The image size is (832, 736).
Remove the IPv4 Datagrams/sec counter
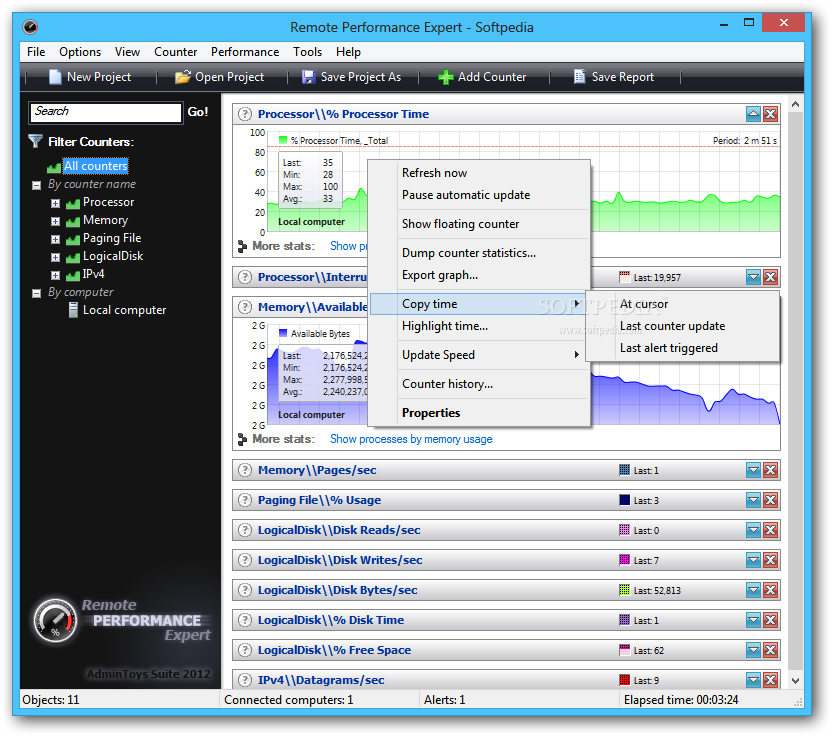(770, 679)
